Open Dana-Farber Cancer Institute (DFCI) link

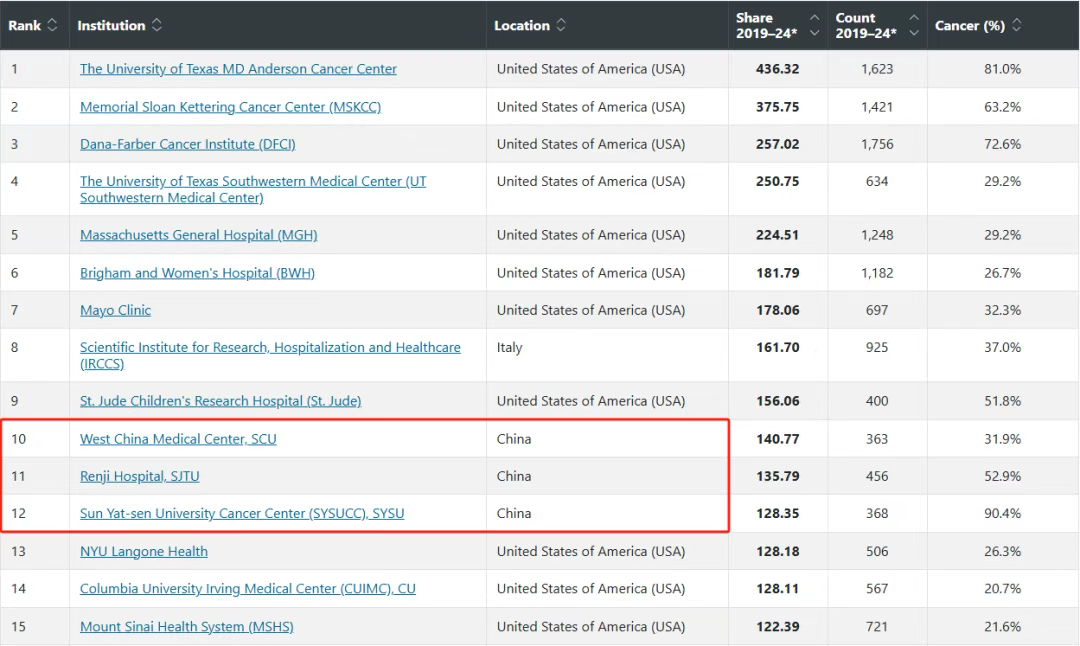coord(187,144)
